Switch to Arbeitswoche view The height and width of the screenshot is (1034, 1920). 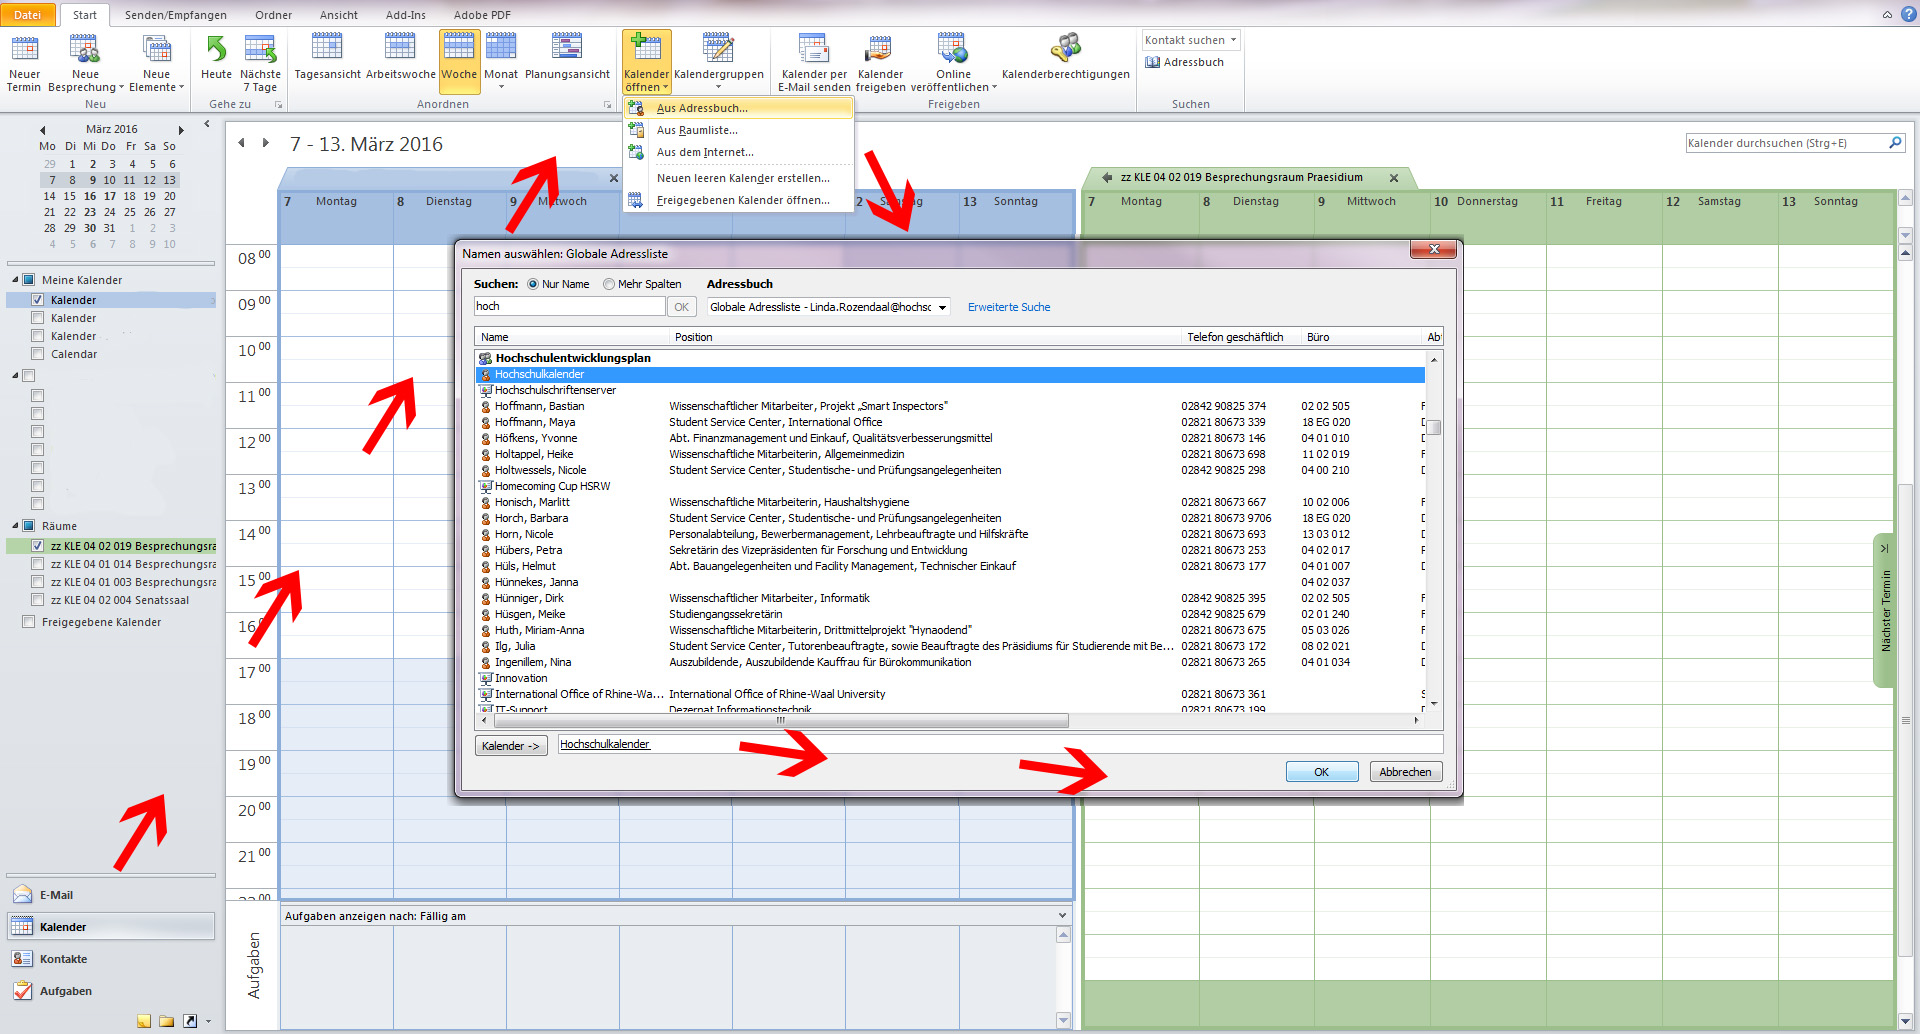point(400,58)
